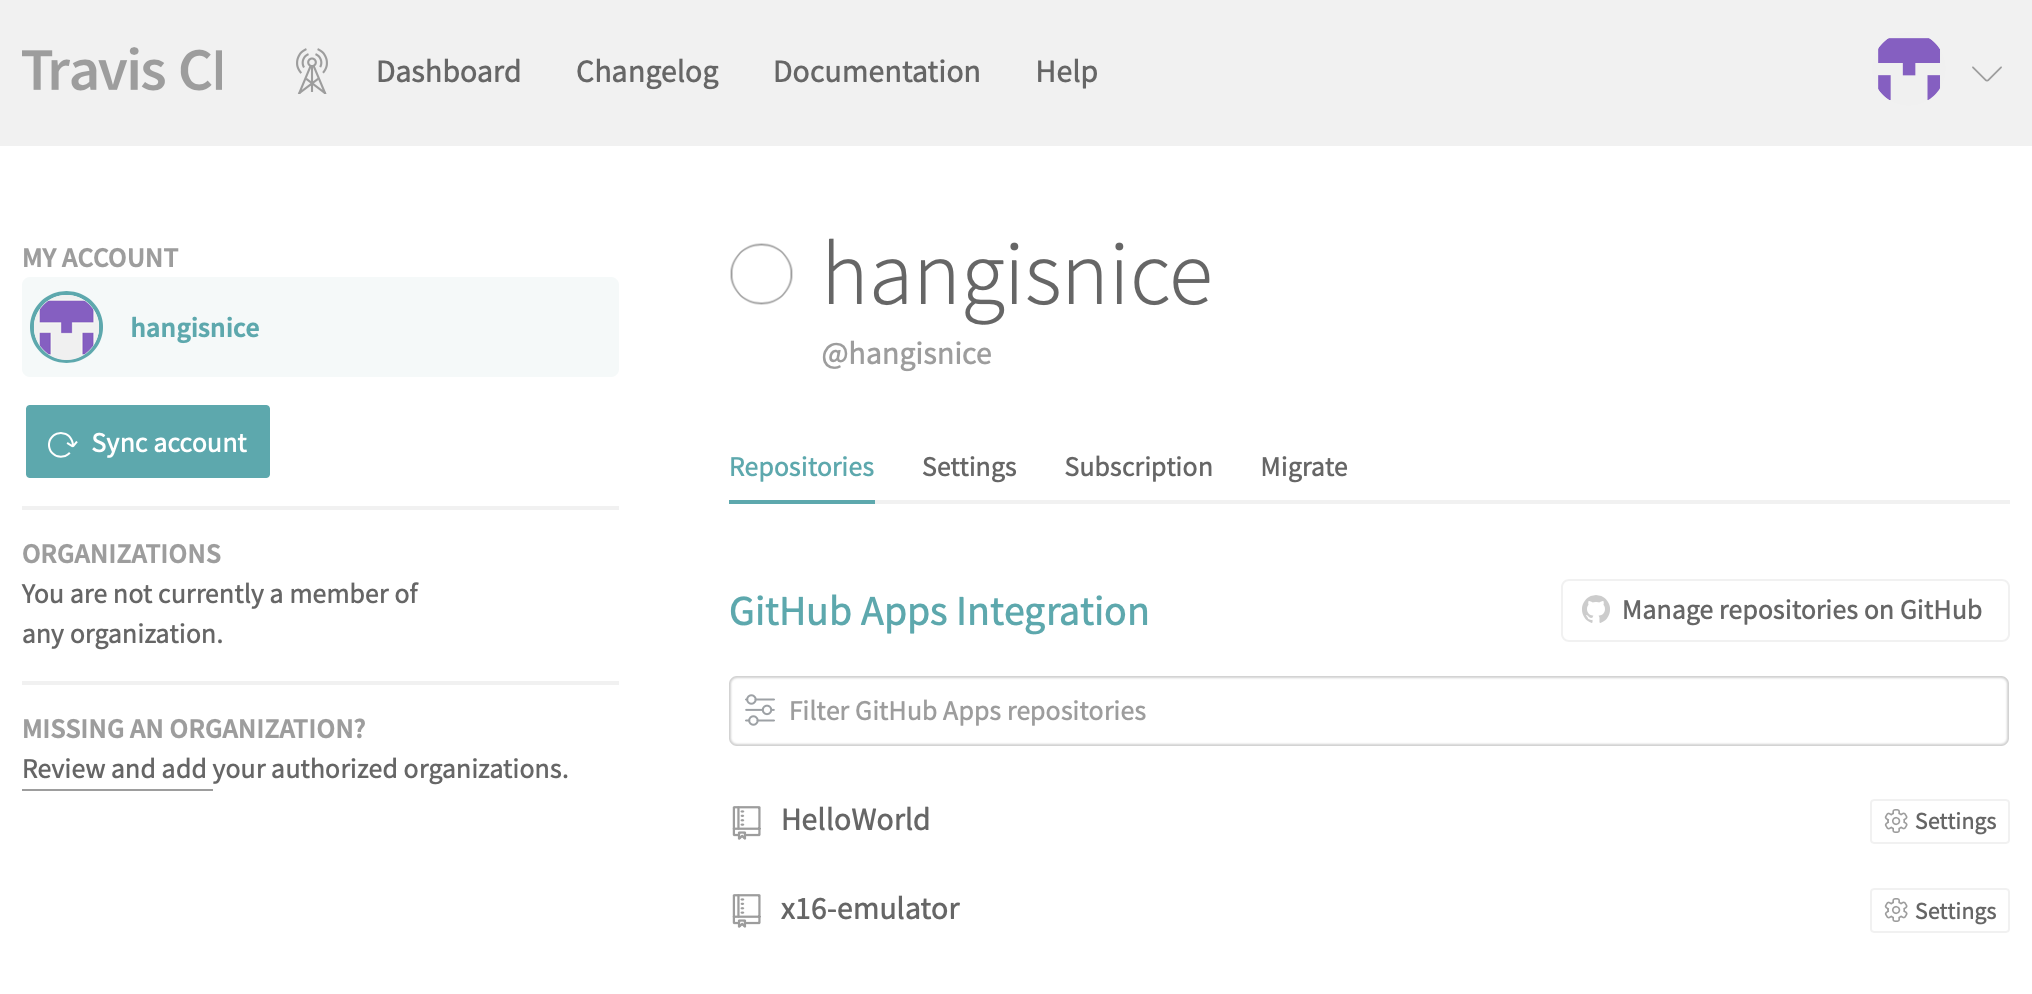Open Documentation from the header

[876, 72]
